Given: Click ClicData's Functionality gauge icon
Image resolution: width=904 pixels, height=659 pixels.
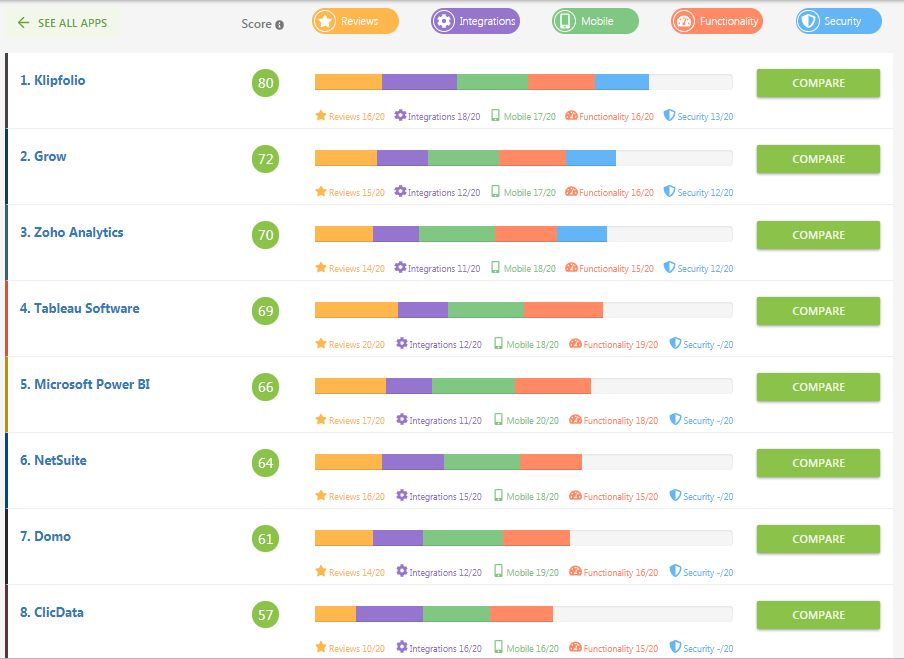Looking at the screenshot, I should tap(575, 648).
